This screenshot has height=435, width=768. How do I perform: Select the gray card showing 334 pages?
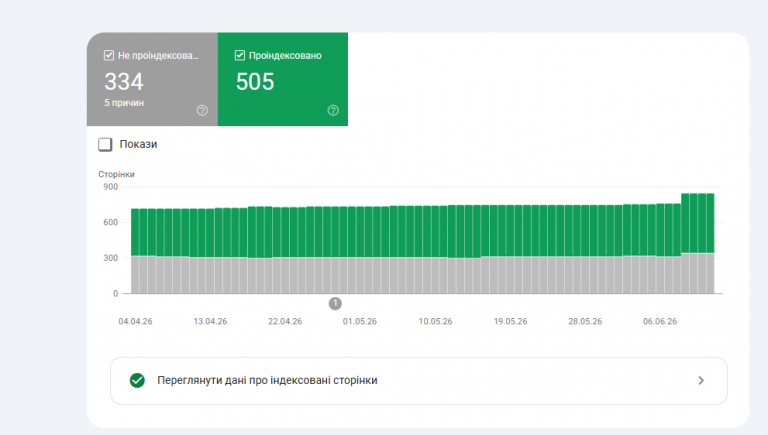tap(152, 79)
